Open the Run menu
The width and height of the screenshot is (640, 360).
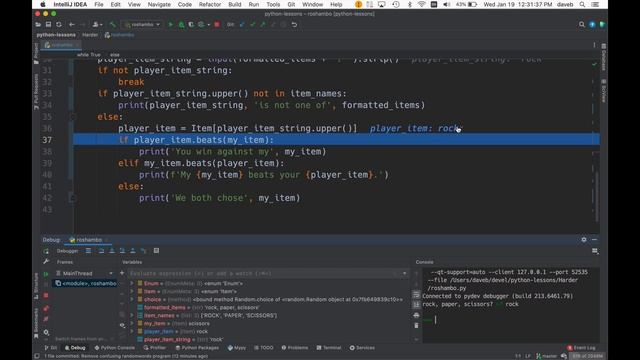point(253,4)
